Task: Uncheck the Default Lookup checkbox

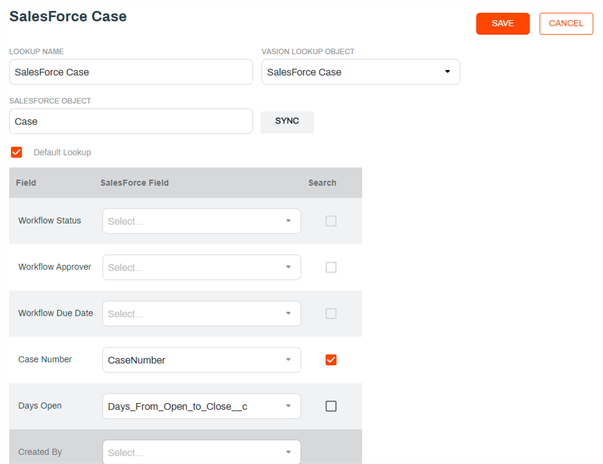Action: tap(17, 152)
